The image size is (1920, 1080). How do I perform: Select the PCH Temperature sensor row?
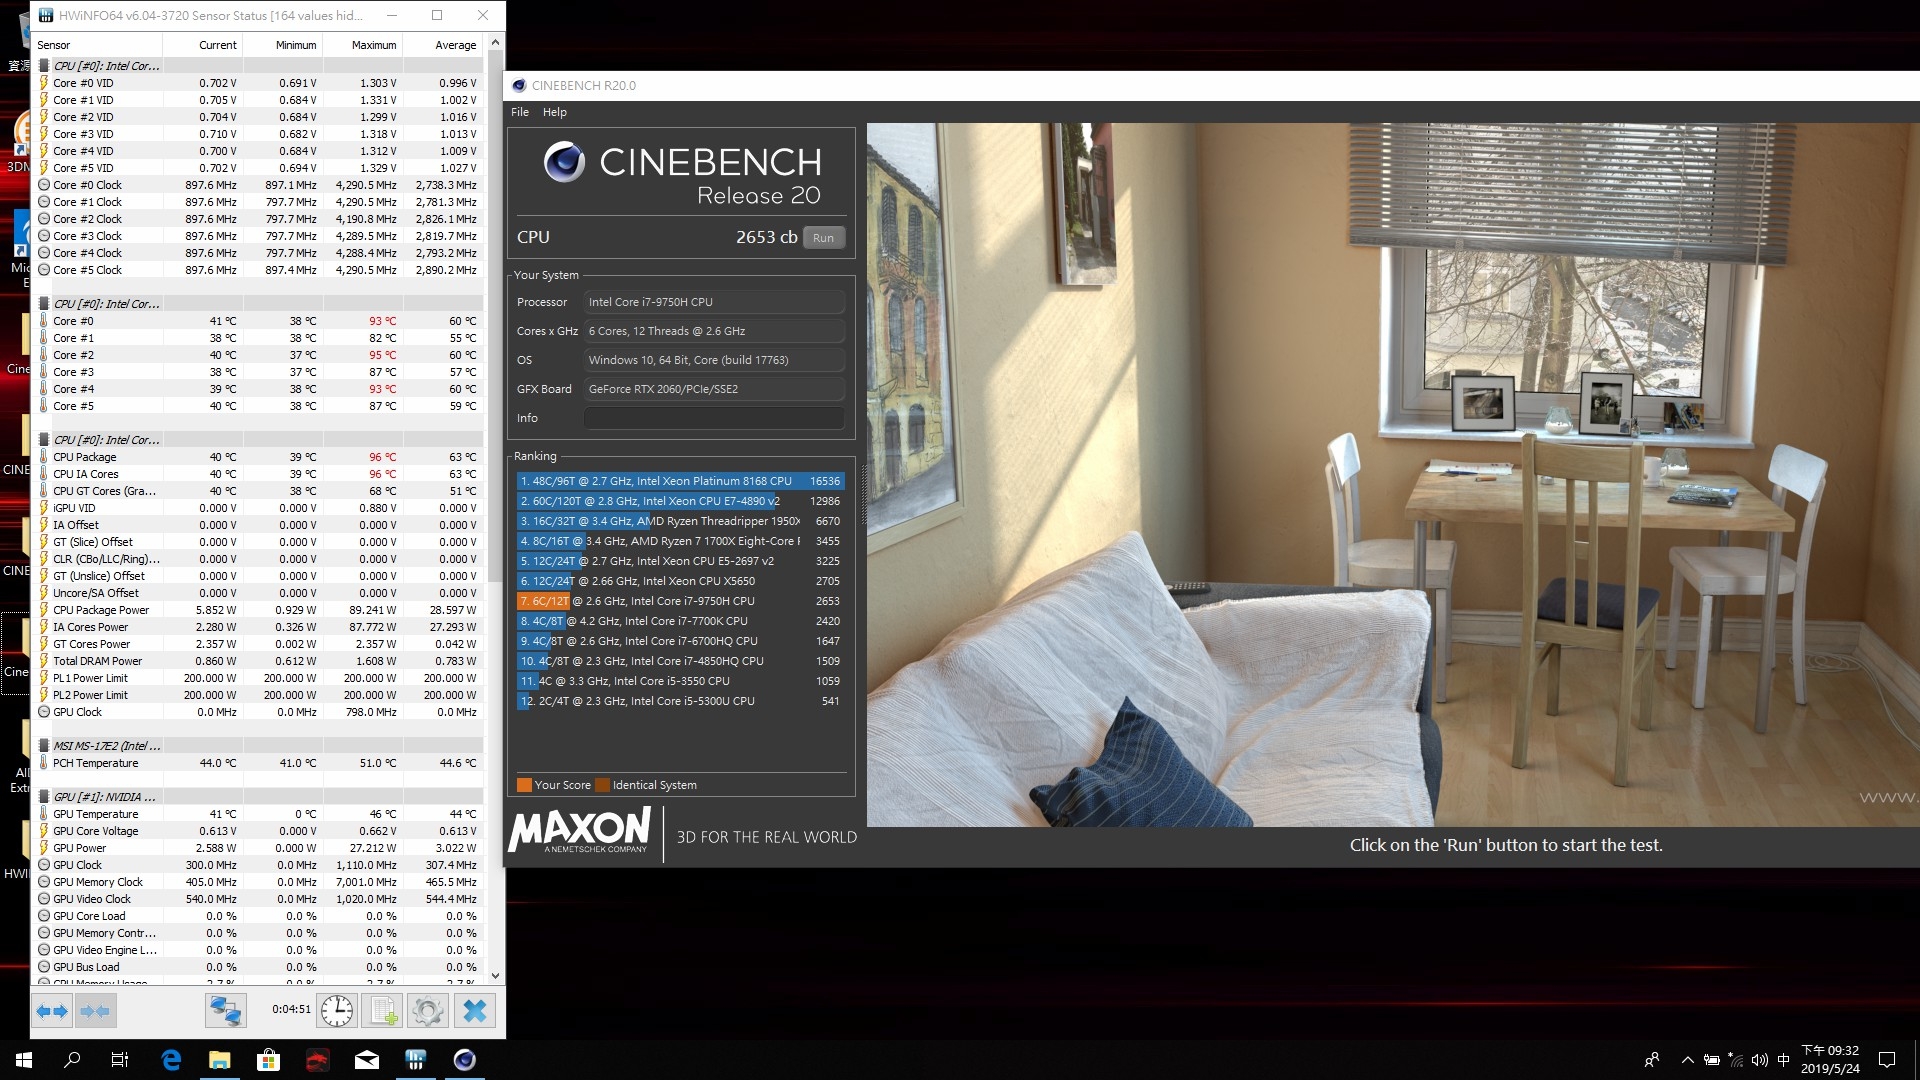(258, 763)
